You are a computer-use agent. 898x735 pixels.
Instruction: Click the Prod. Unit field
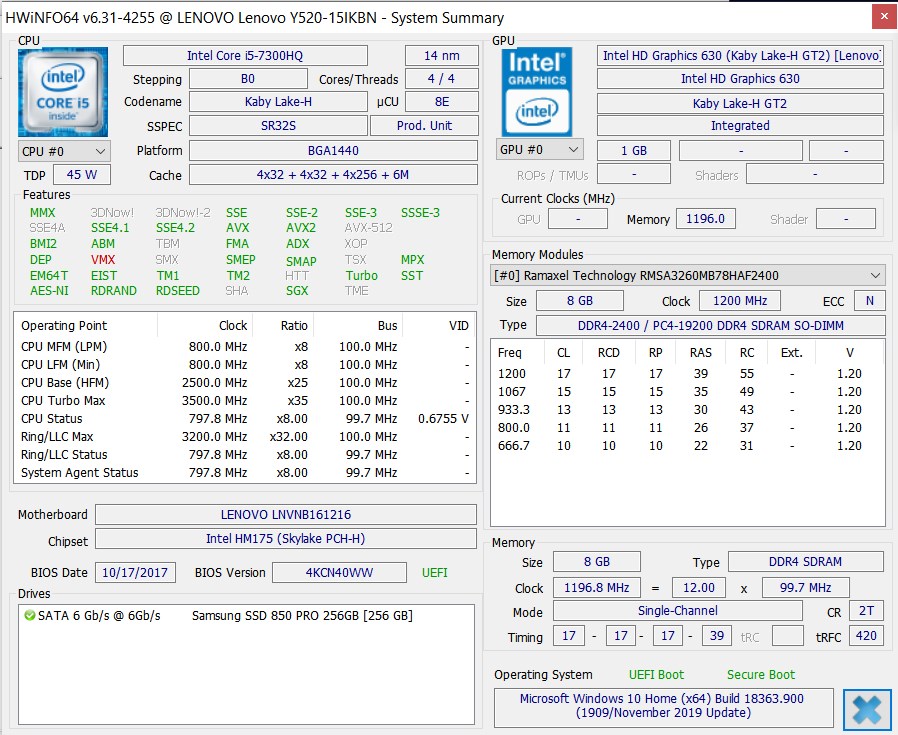click(424, 126)
